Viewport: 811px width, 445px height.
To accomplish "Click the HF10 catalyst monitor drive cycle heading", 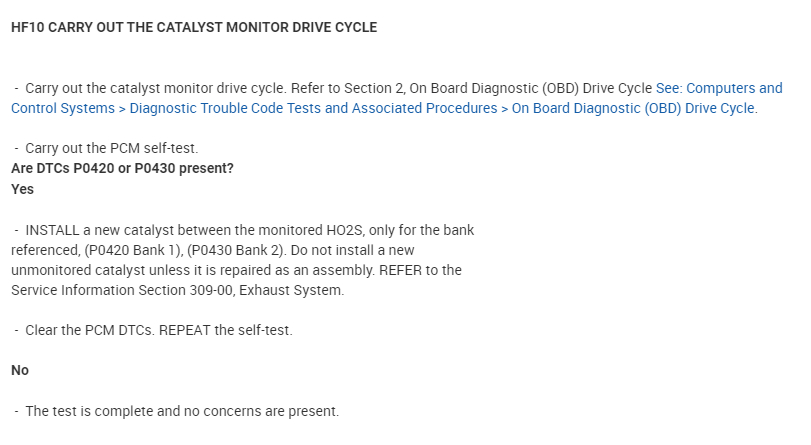I will 194,28.
